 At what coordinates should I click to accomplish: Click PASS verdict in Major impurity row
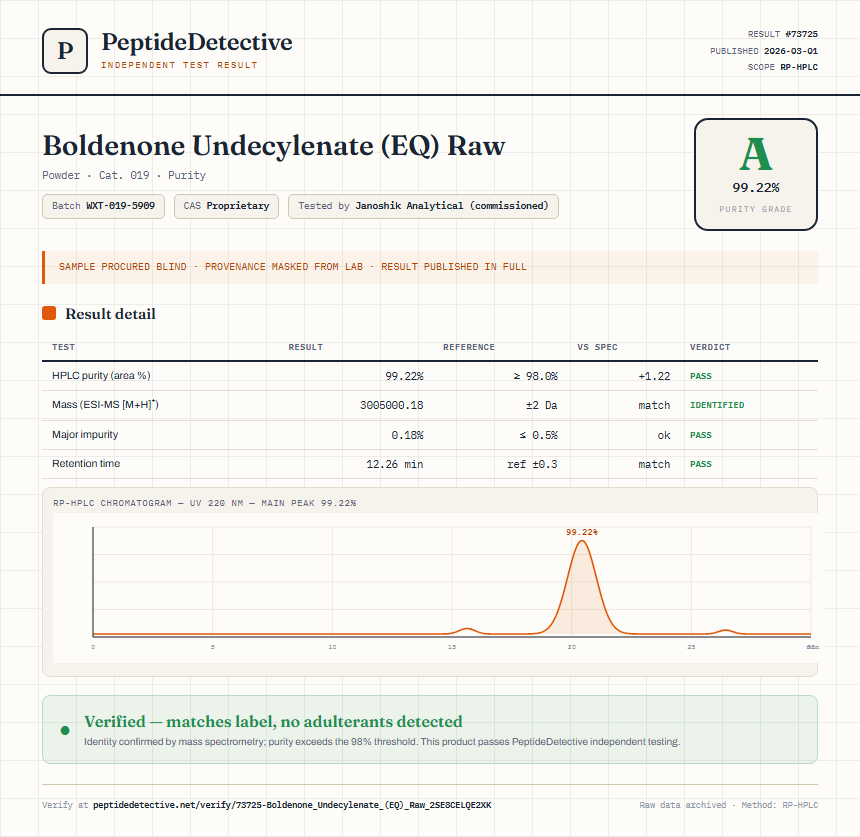coord(700,435)
